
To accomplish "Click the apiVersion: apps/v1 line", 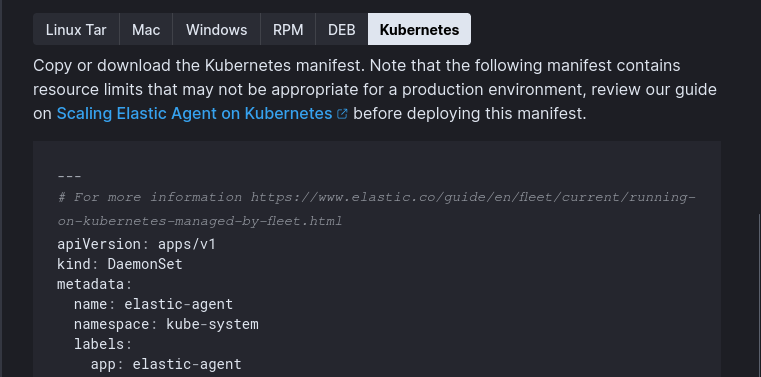I will click(136, 244).
